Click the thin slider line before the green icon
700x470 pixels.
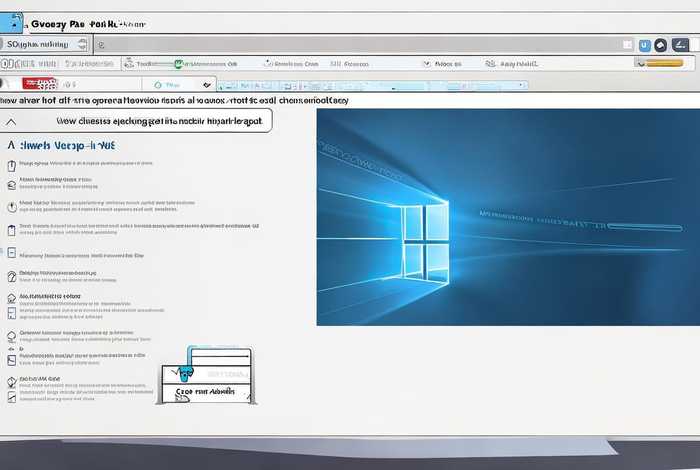tap(162, 64)
